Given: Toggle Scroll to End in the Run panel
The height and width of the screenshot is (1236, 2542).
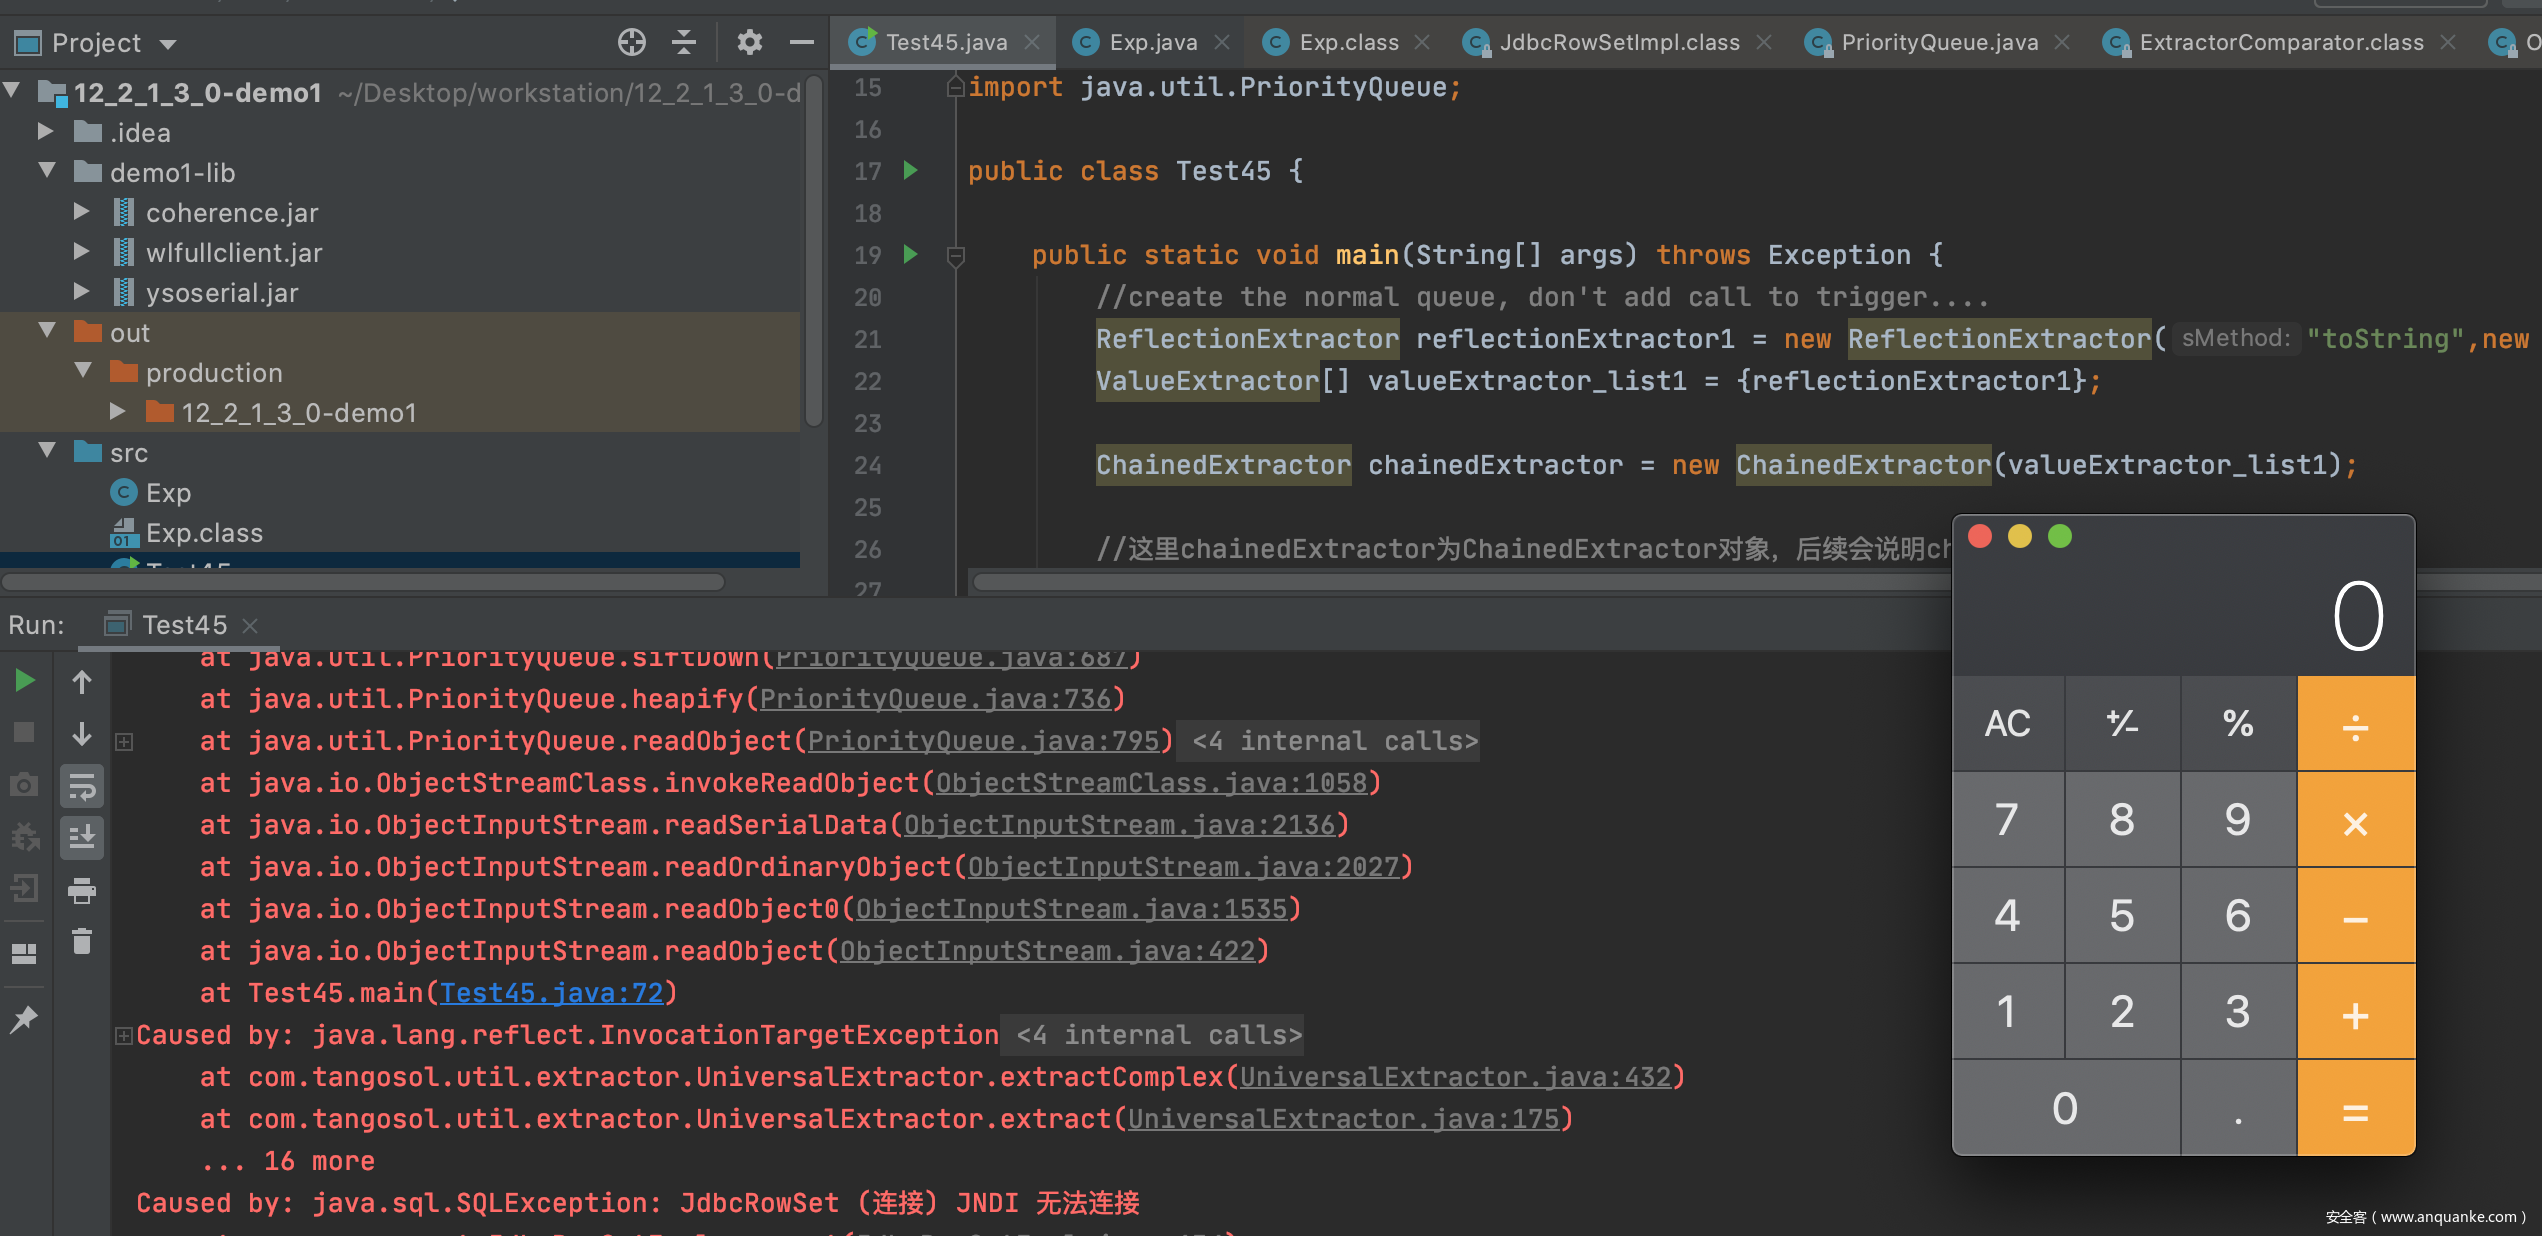Looking at the screenshot, I should (82, 837).
